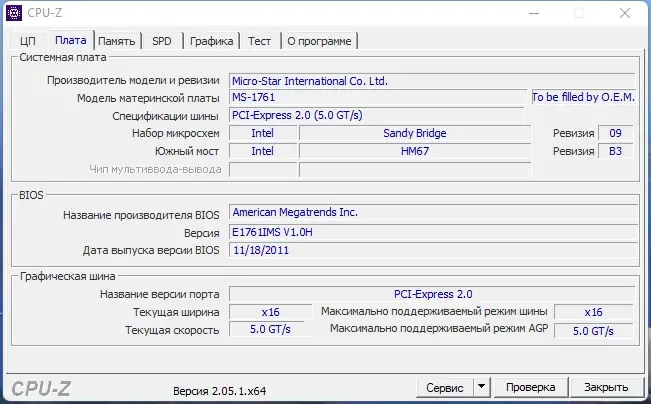Select the chipset revision value 09

(615, 133)
